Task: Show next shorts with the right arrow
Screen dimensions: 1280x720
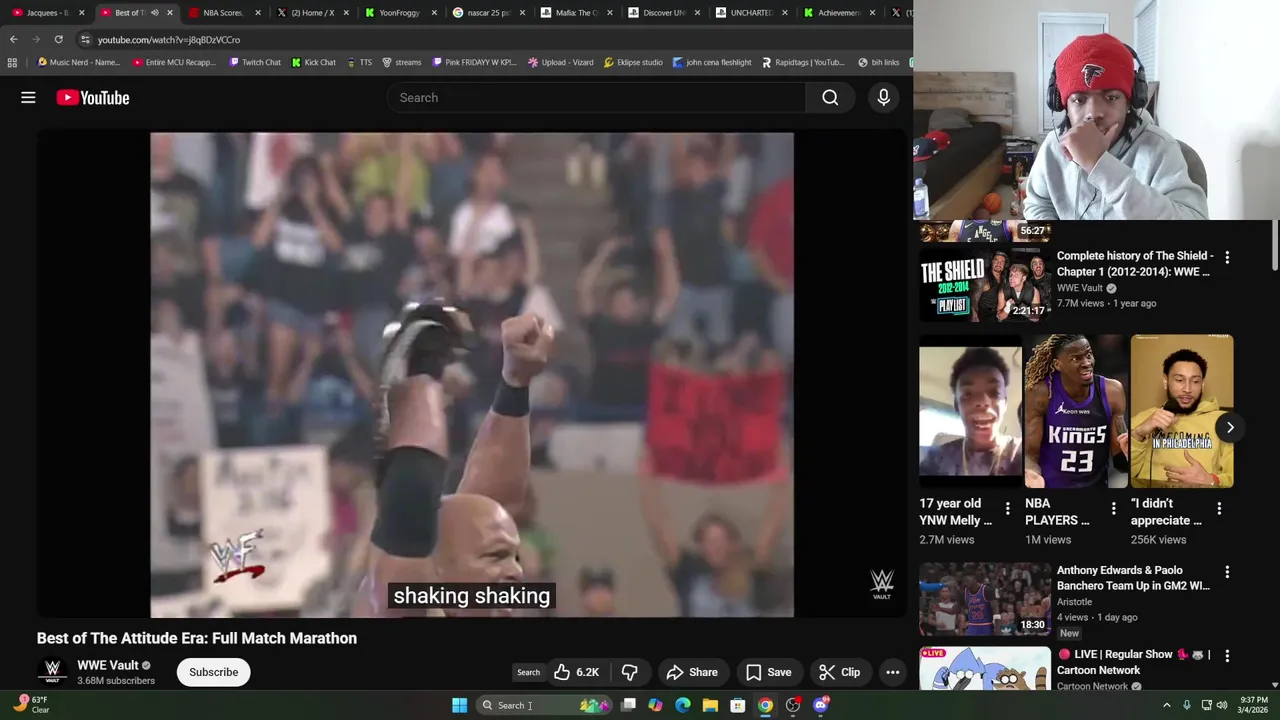Action: [x=1230, y=427]
